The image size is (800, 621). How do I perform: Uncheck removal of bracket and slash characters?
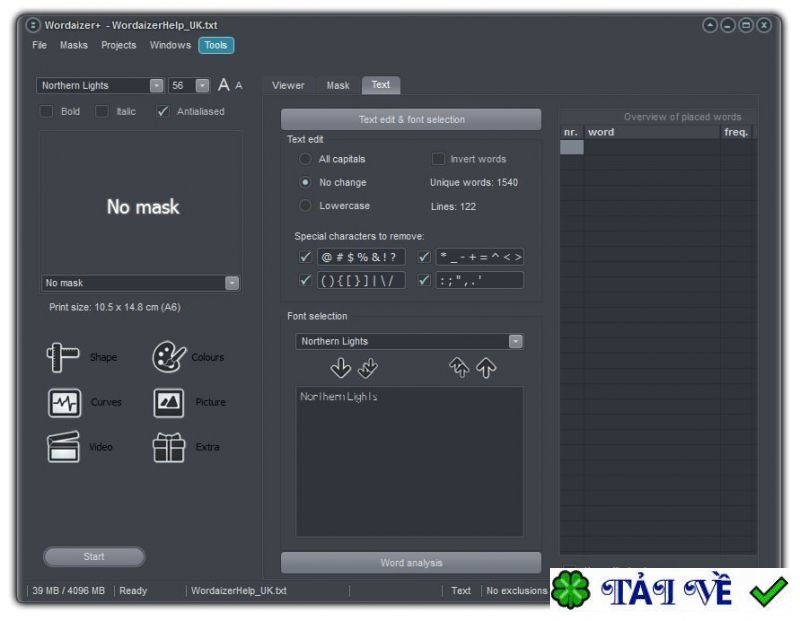coord(305,280)
